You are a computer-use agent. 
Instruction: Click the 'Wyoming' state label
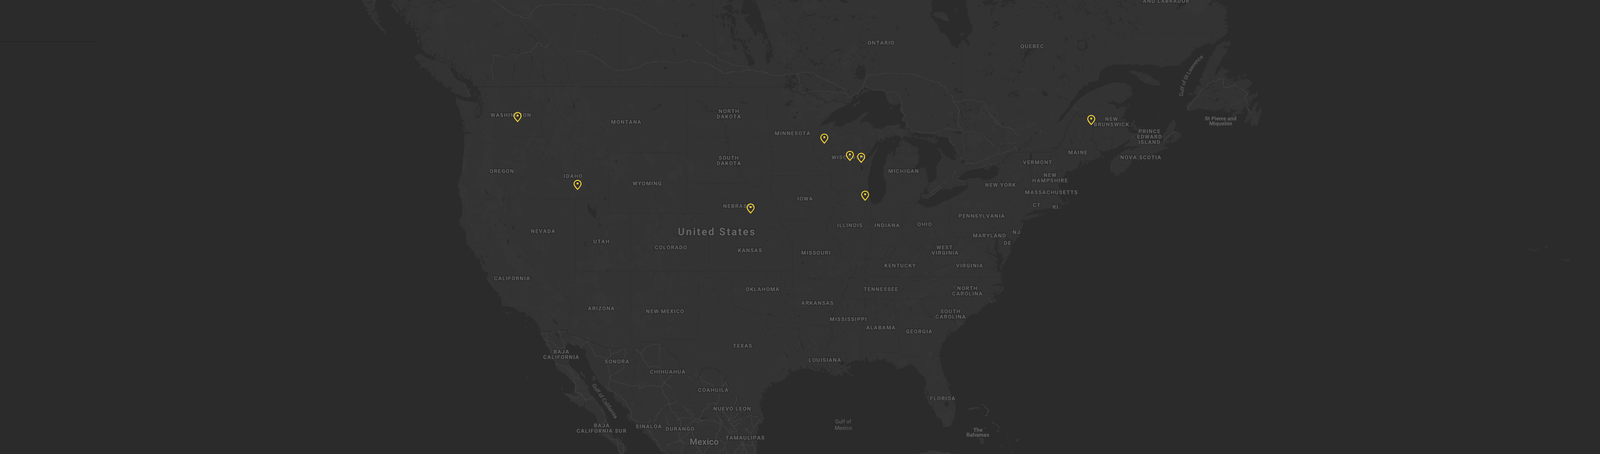coord(647,184)
